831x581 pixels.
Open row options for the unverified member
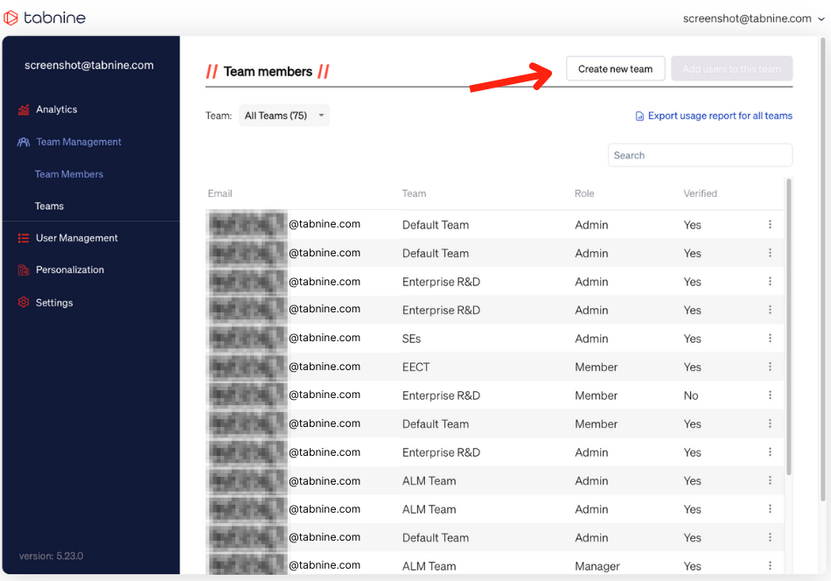[x=770, y=396]
